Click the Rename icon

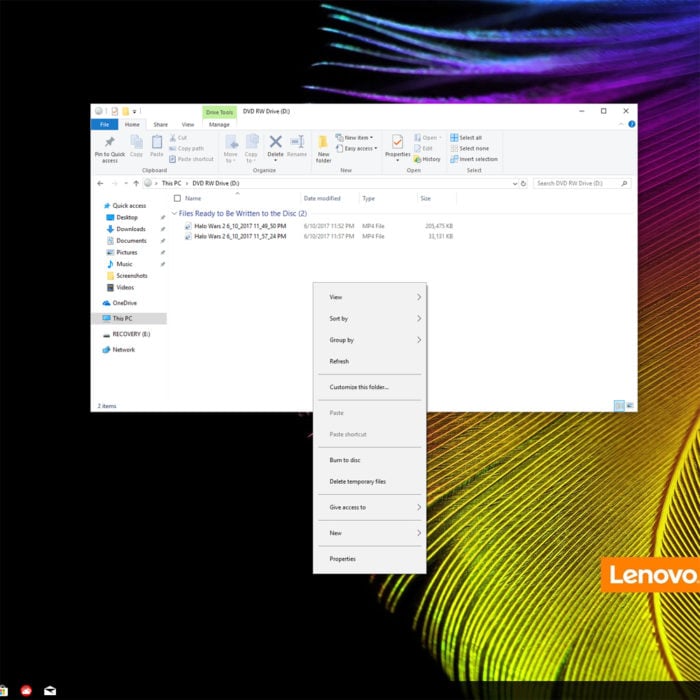pos(297,142)
